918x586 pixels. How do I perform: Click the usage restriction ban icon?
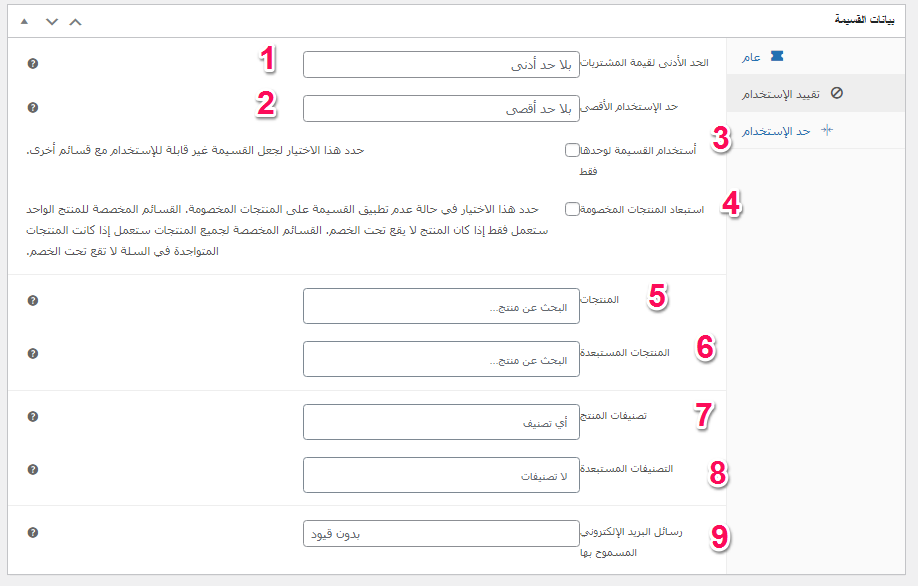pyautogui.click(x=837, y=93)
